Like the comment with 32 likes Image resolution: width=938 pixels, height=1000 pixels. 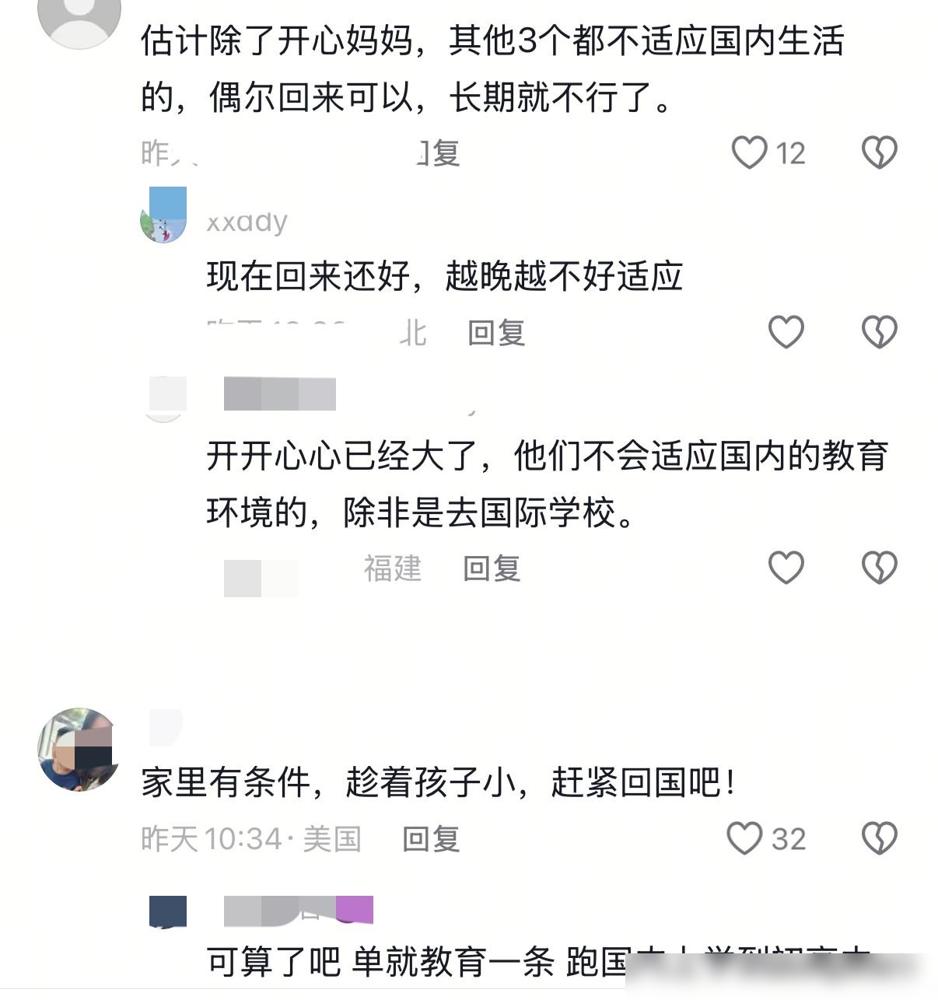coord(744,838)
